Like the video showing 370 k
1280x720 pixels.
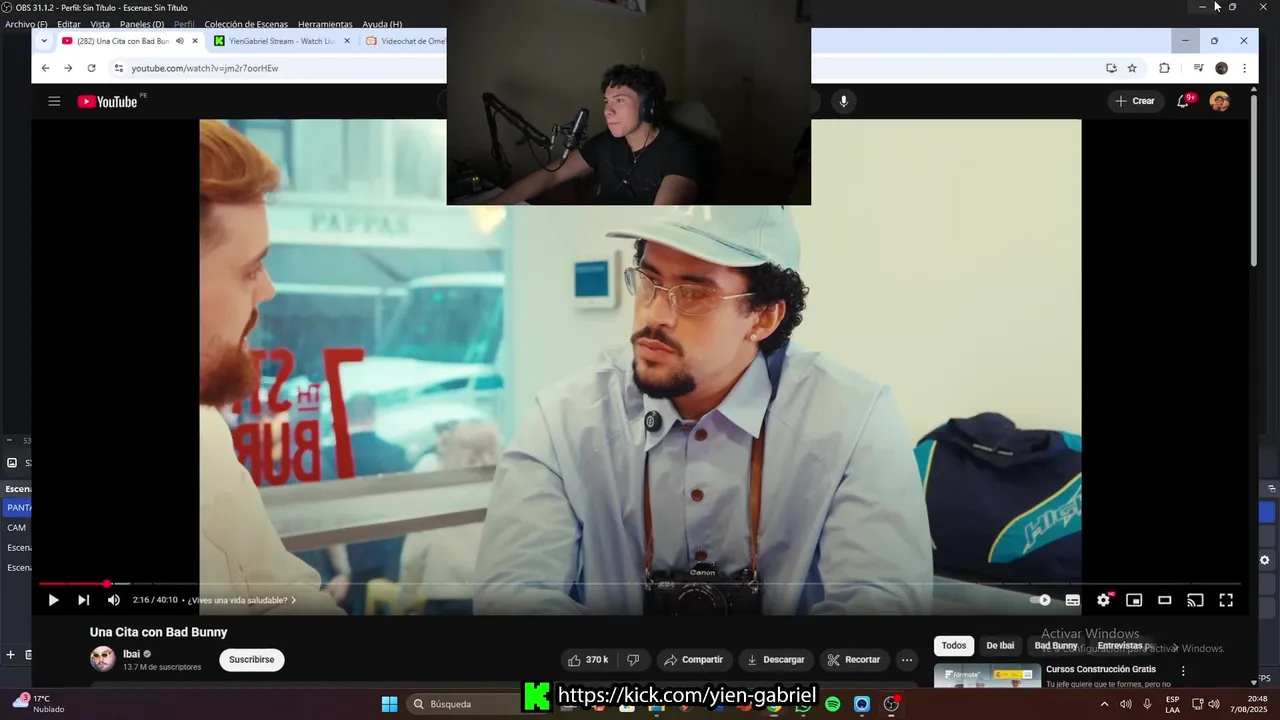588,660
